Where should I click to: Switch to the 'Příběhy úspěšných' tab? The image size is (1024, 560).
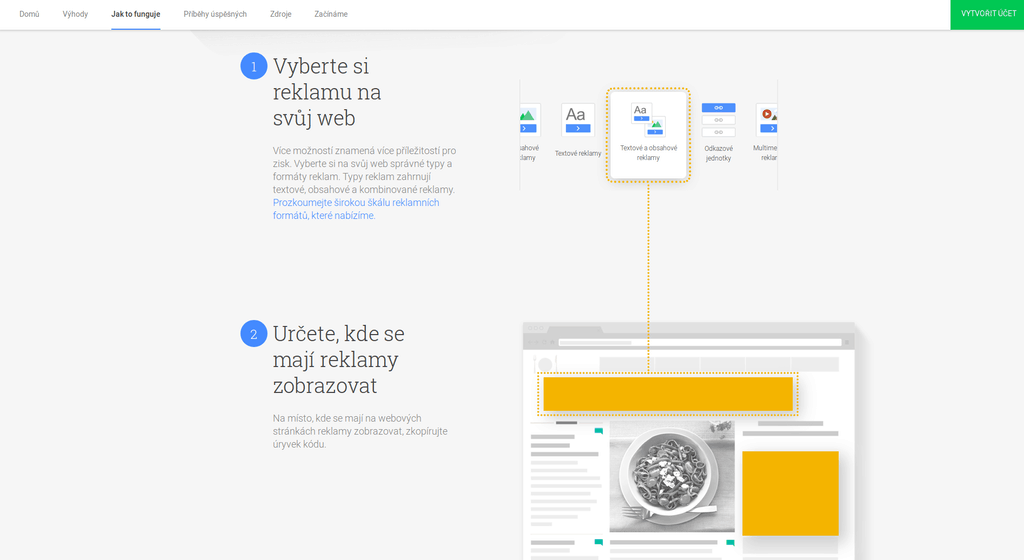pos(215,14)
